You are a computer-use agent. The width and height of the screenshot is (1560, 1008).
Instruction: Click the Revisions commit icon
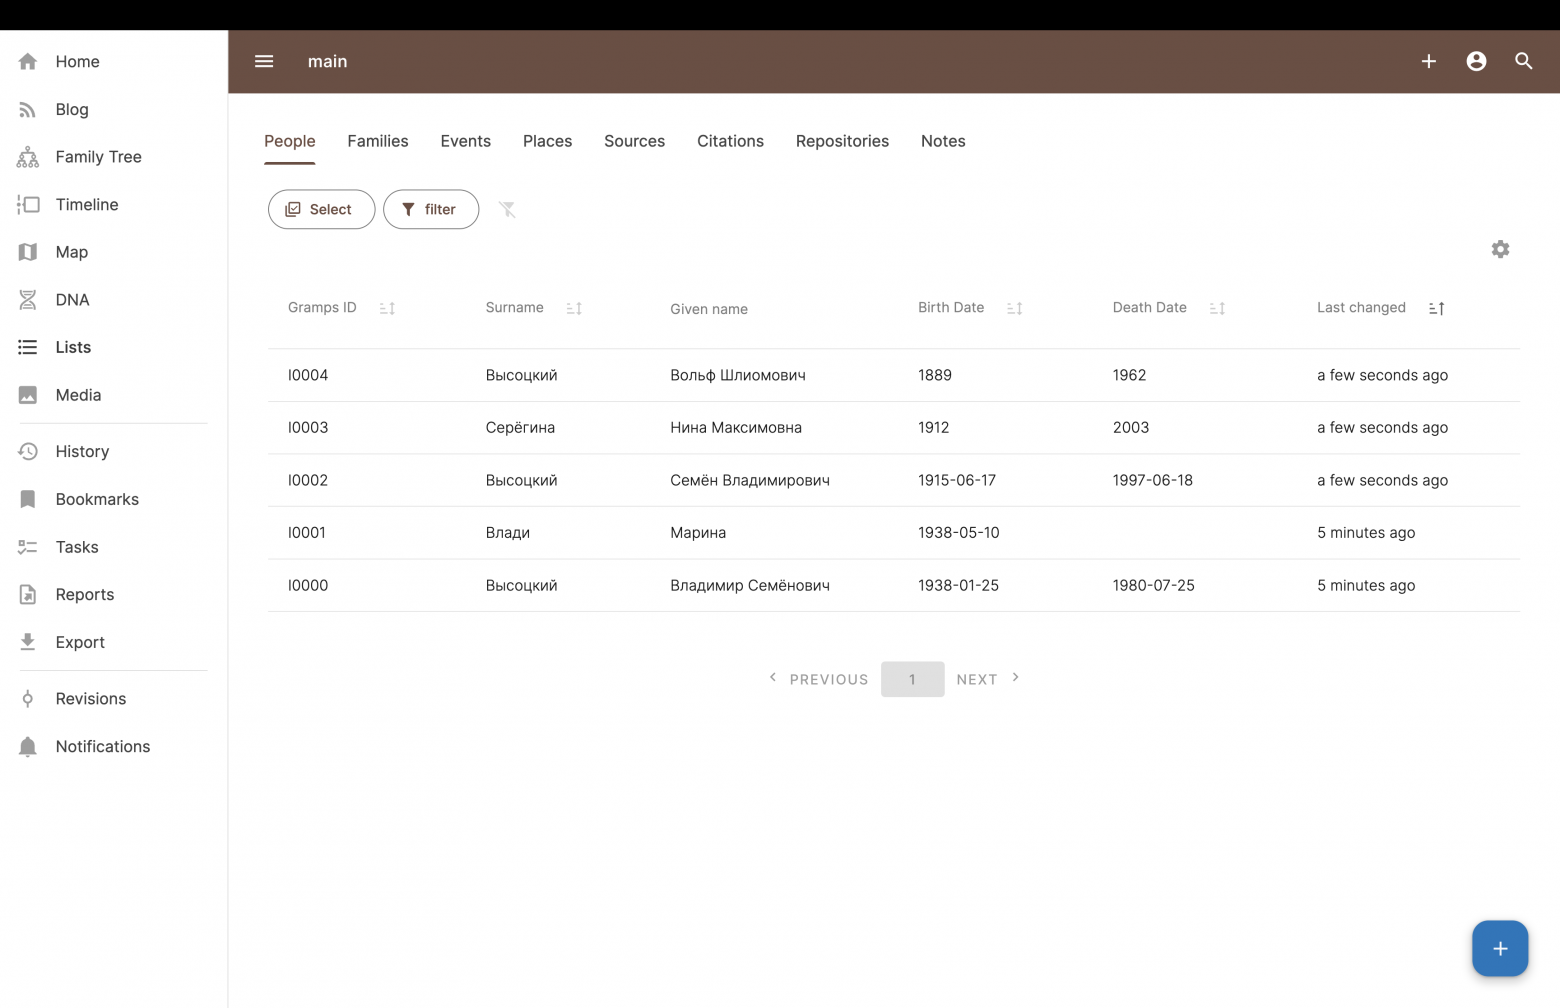(28, 699)
